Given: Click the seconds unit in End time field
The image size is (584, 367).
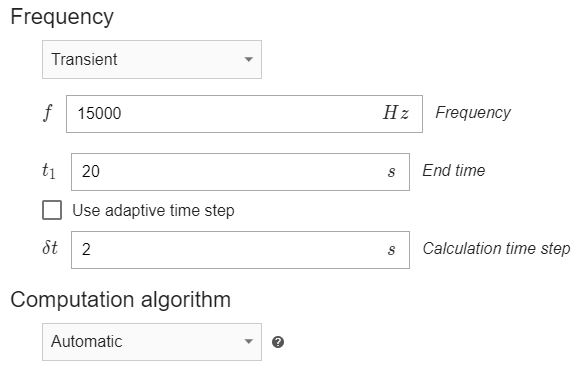Looking at the screenshot, I should point(391,172).
